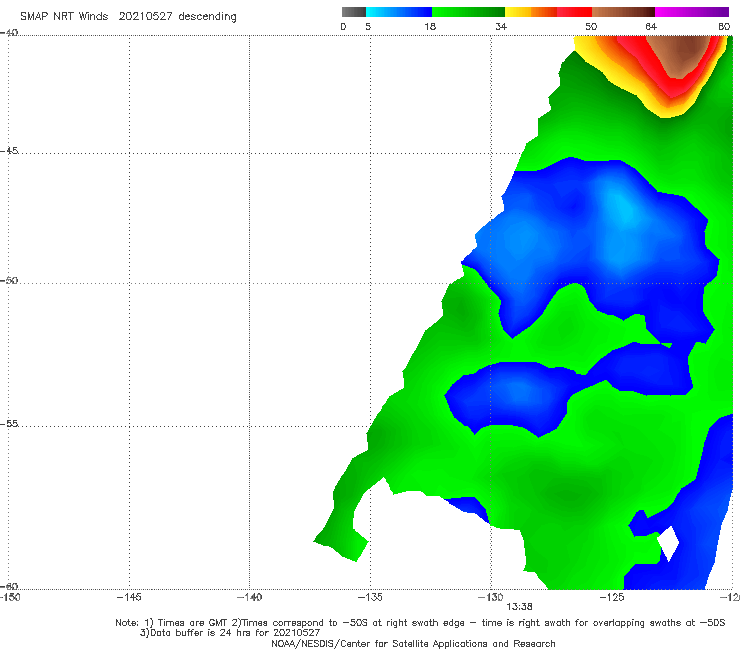Viewport: 740px width, 650px height.
Task: Click the latitude label '-45'
Action: click(9, 151)
